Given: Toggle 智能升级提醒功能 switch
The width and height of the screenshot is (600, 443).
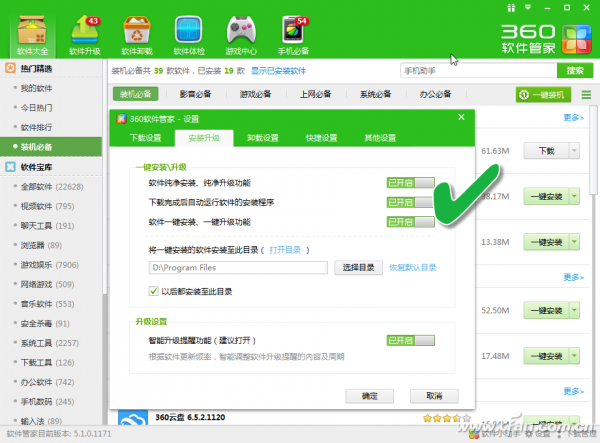Looking at the screenshot, I should point(411,340).
